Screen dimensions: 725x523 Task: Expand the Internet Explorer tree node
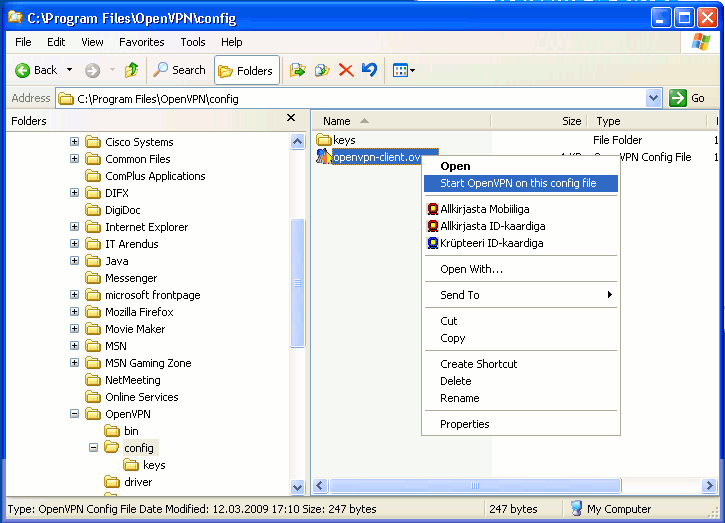(74, 227)
